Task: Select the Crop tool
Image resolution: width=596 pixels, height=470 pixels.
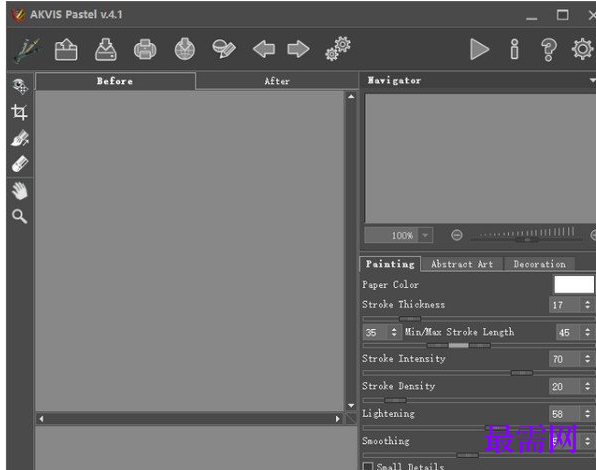Action: 19,112
